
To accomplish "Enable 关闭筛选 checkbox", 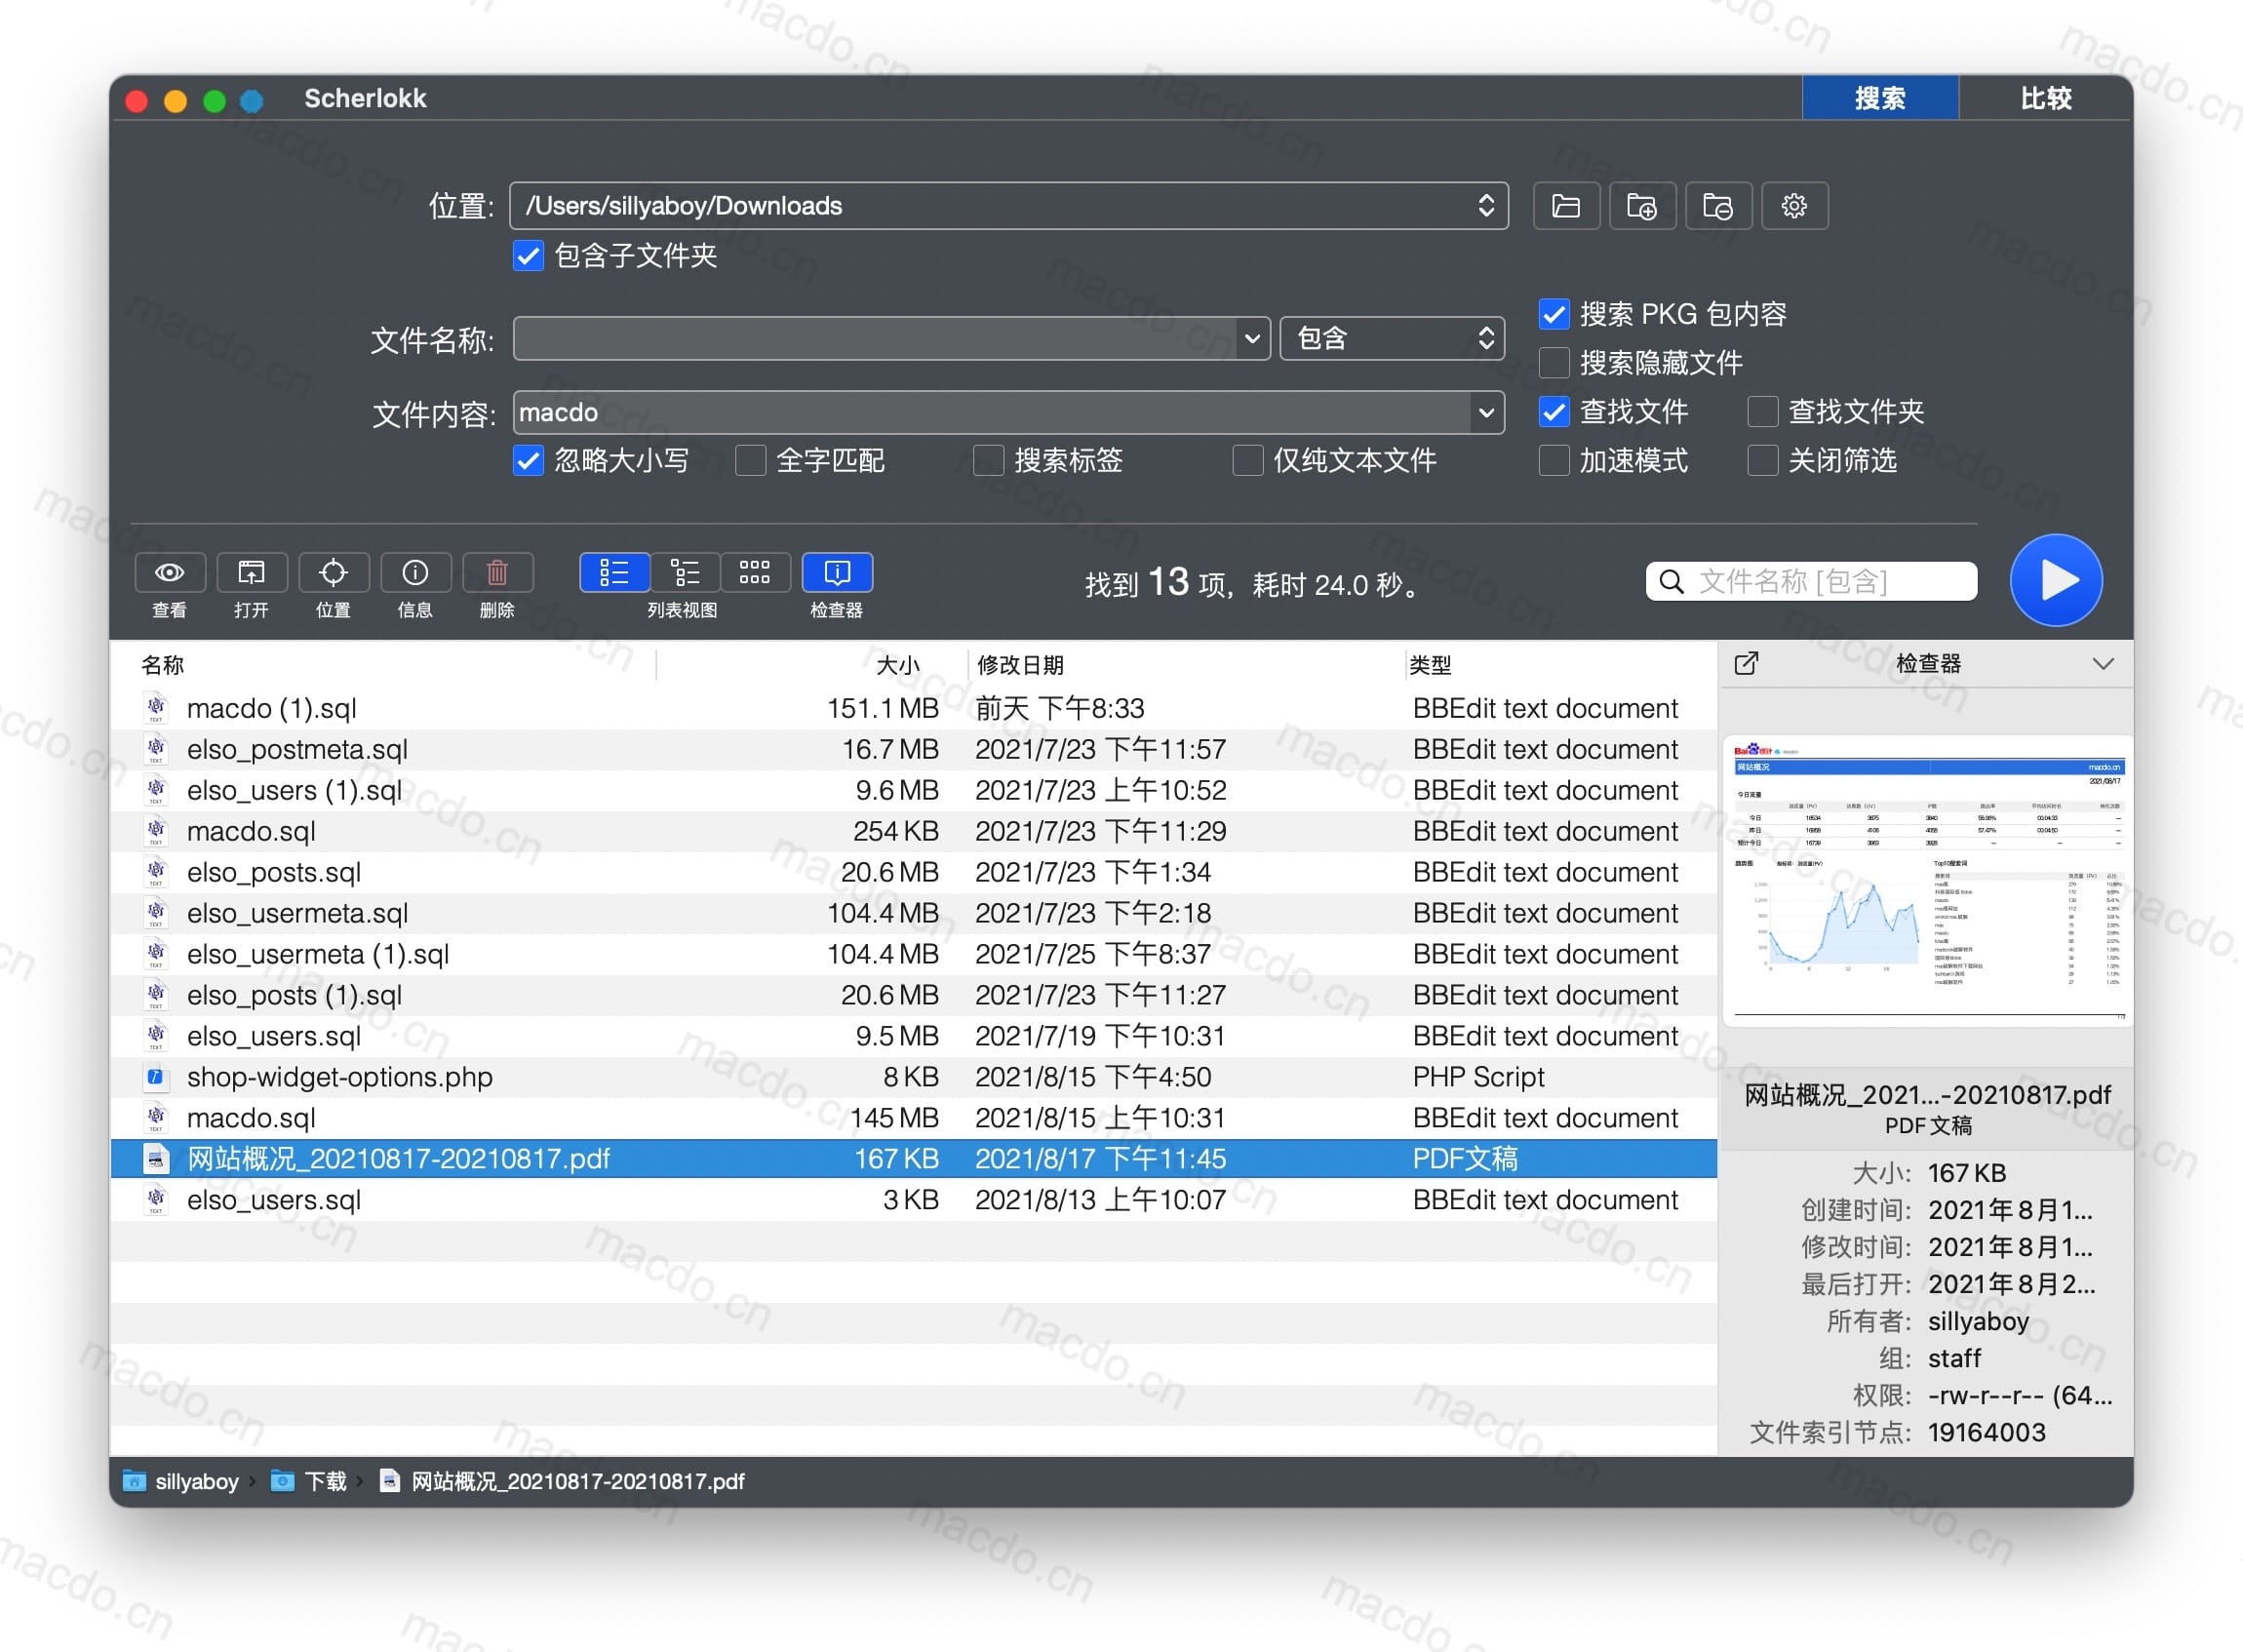I will tap(1762, 460).
